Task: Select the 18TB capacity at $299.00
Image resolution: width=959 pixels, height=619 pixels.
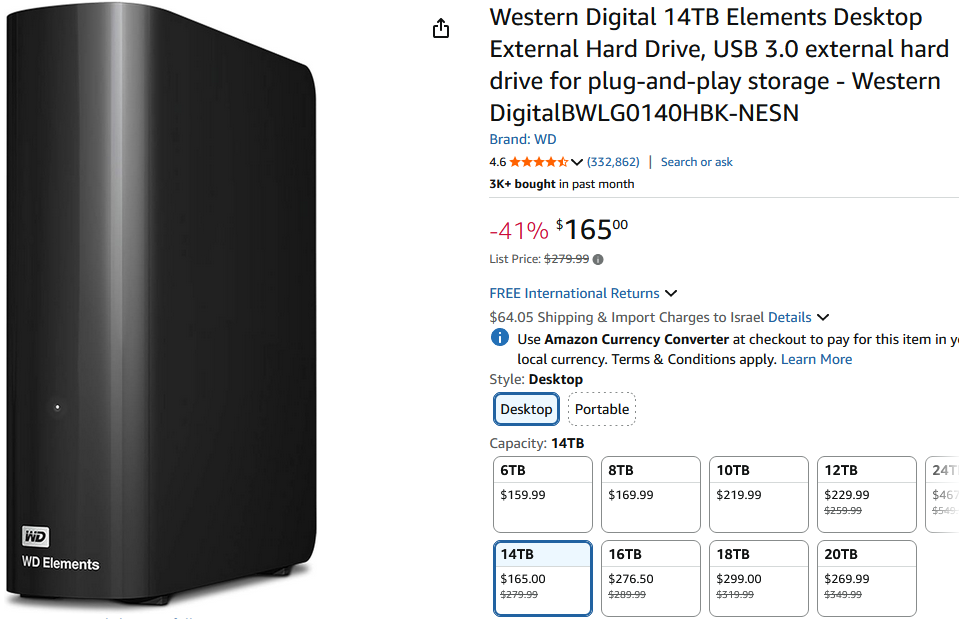Action: [758, 578]
